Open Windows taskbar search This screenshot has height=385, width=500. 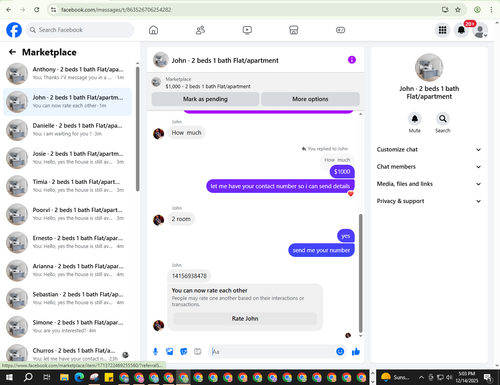pyautogui.click(x=28, y=377)
